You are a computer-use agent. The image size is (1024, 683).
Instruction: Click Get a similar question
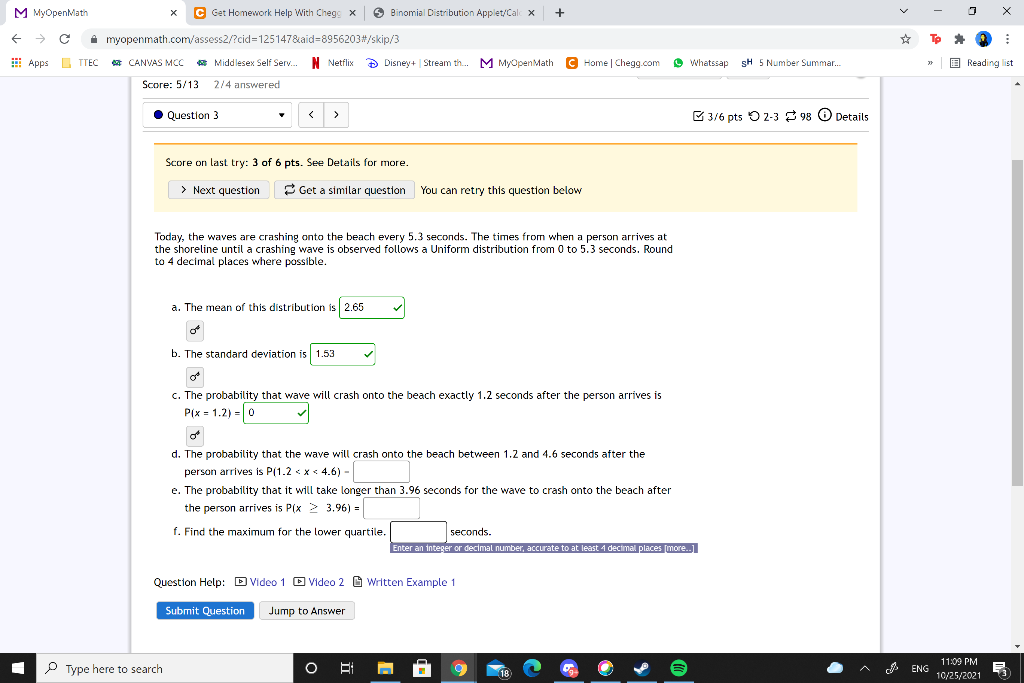pyautogui.click(x=343, y=189)
